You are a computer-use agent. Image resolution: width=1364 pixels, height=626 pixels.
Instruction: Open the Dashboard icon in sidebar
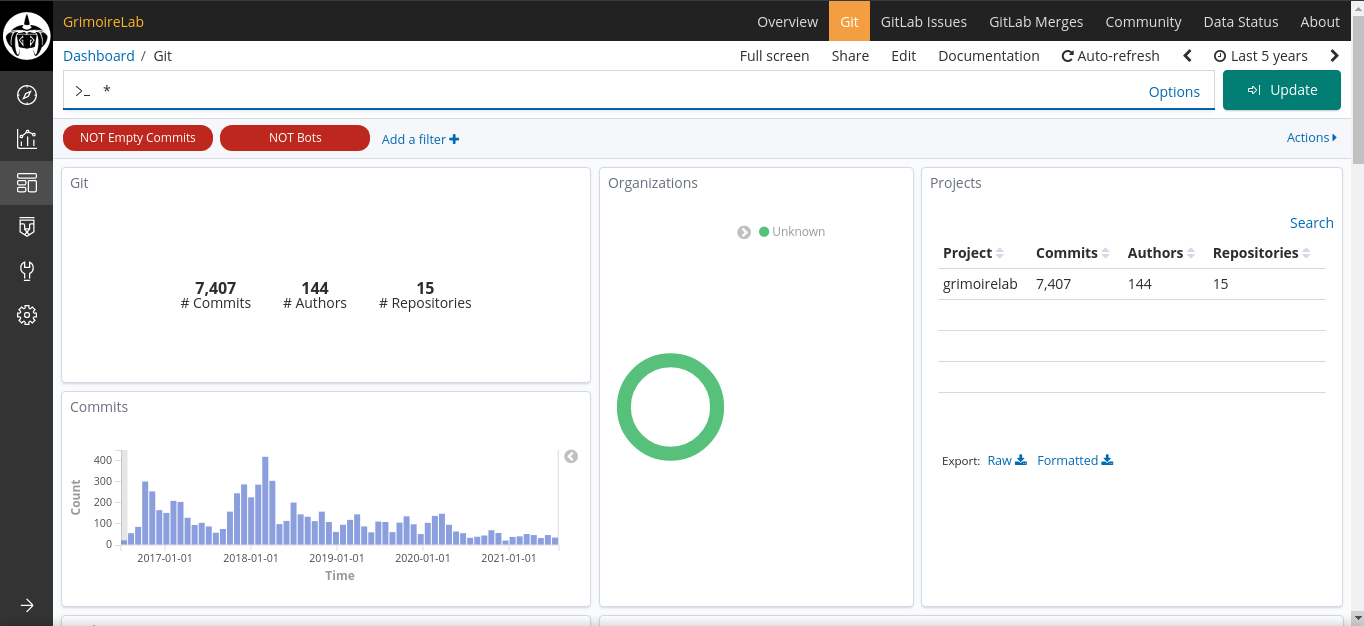point(27,183)
